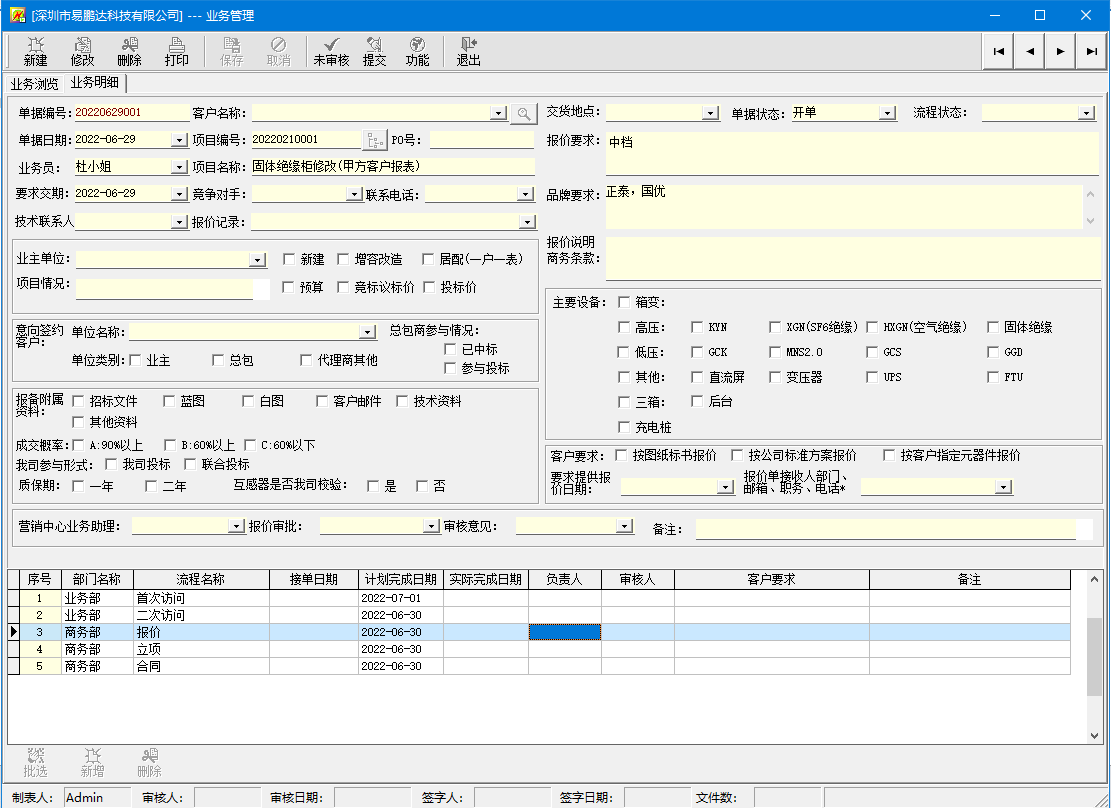Click the top toolbar 删除 icon

(x=129, y=52)
